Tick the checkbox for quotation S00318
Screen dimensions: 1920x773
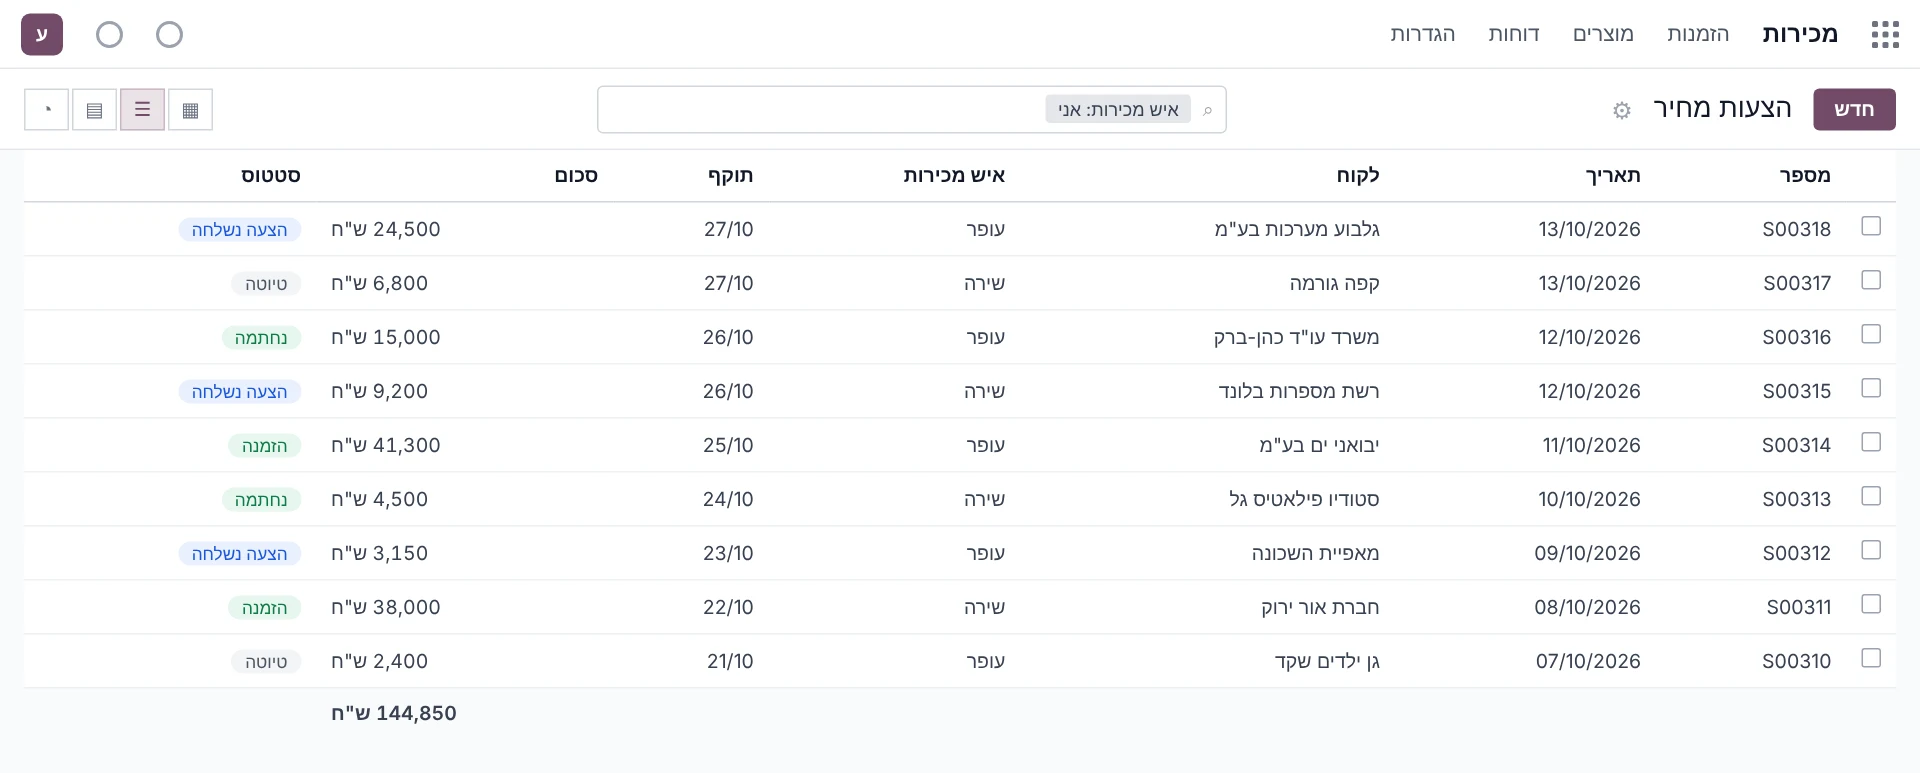[1871, 226]
